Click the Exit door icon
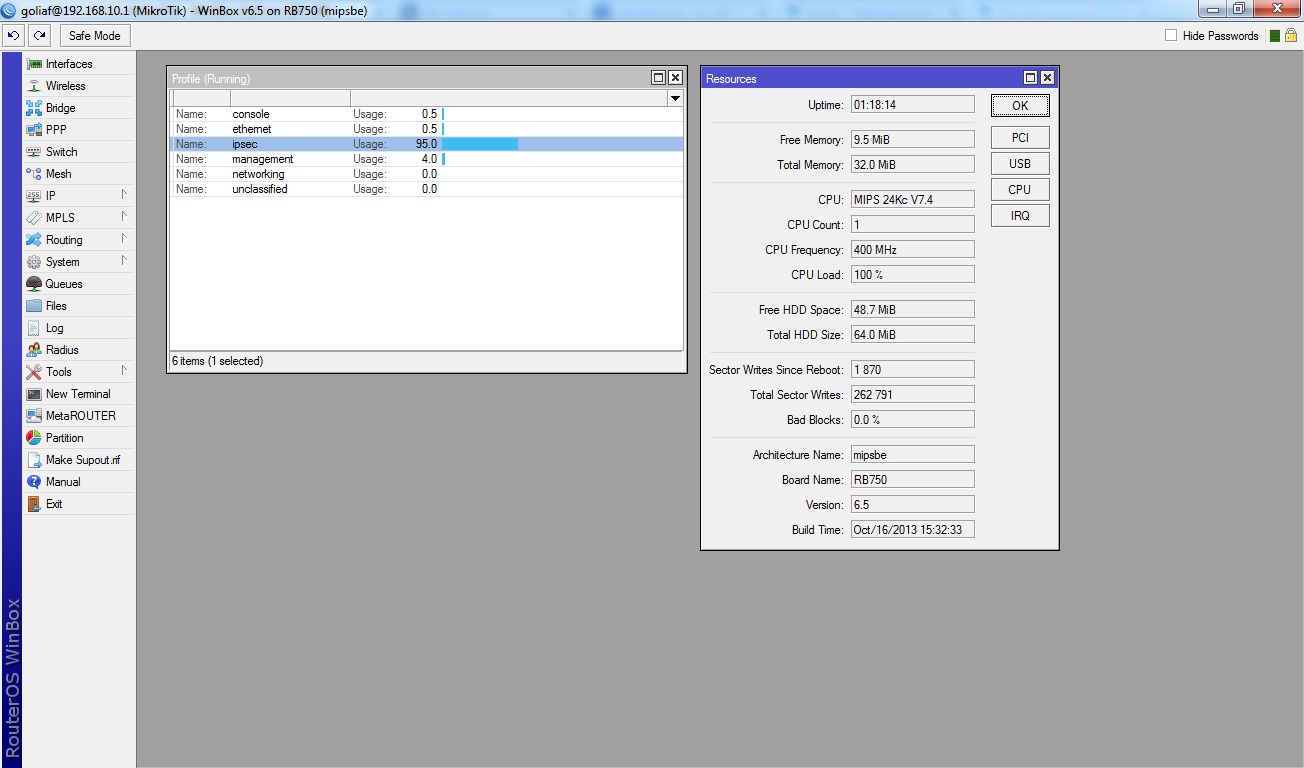 tap(34, 504)
